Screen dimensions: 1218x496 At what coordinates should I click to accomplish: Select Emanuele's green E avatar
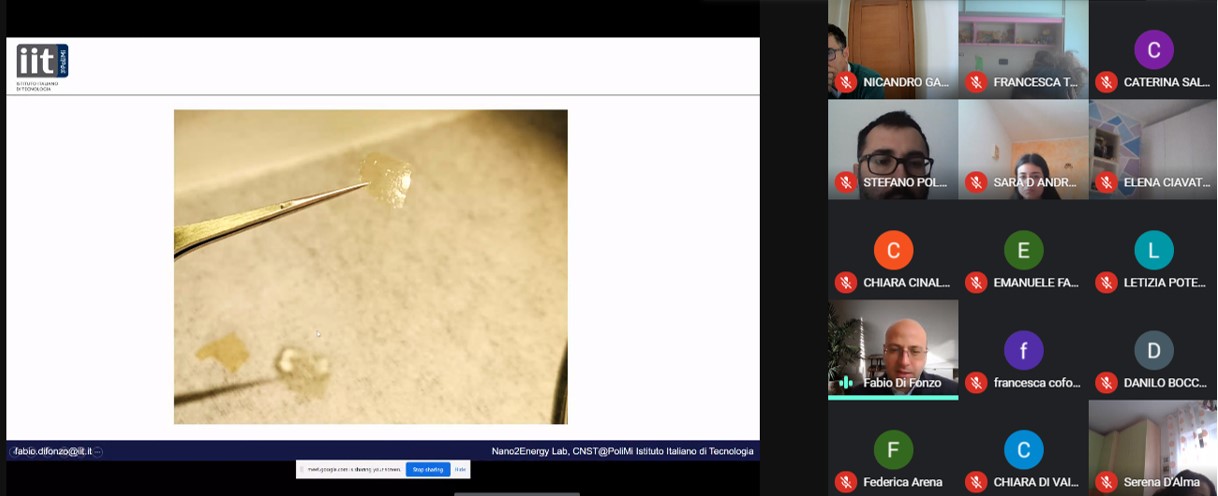click(x=1023, y=250)
